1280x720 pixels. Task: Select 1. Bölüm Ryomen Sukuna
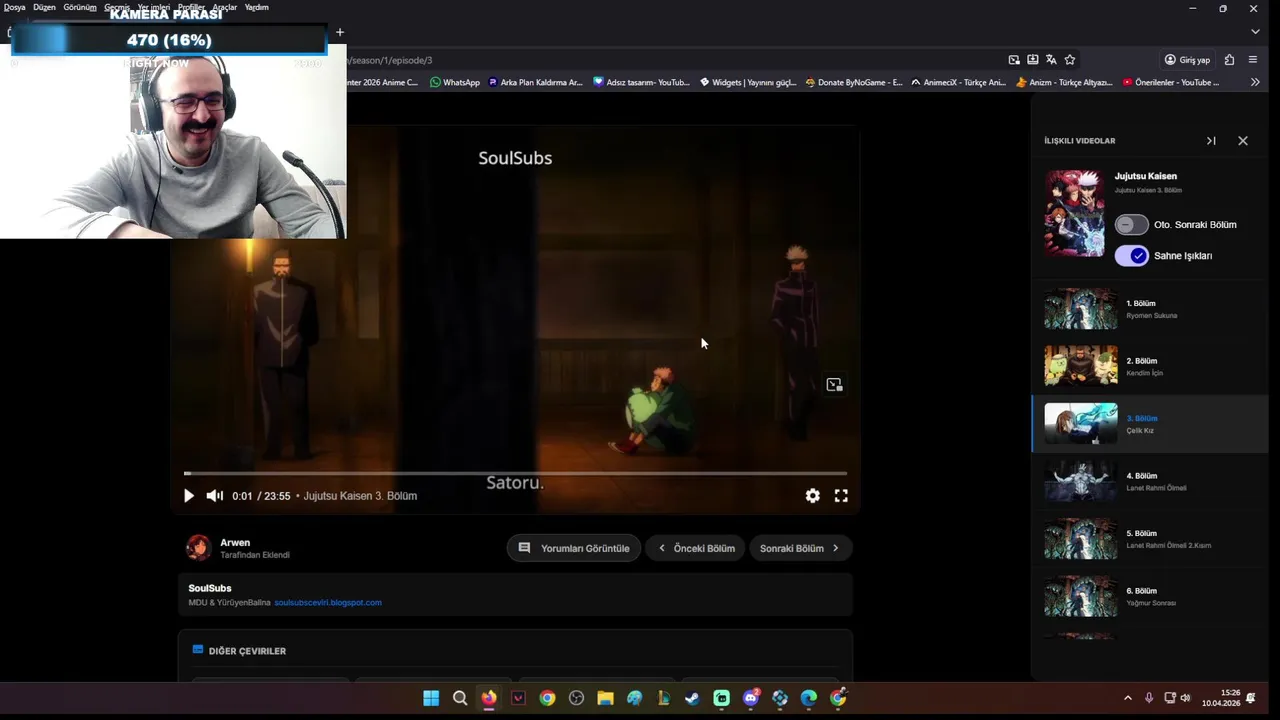1150,309
